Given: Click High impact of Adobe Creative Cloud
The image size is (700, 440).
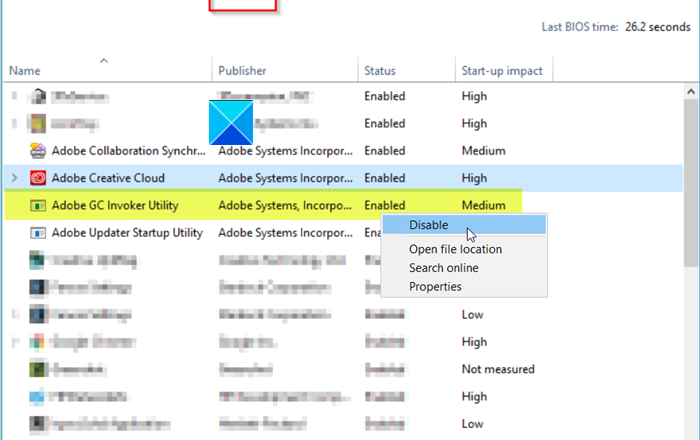Looking at the screenshot, I should (x=474, y=178).
